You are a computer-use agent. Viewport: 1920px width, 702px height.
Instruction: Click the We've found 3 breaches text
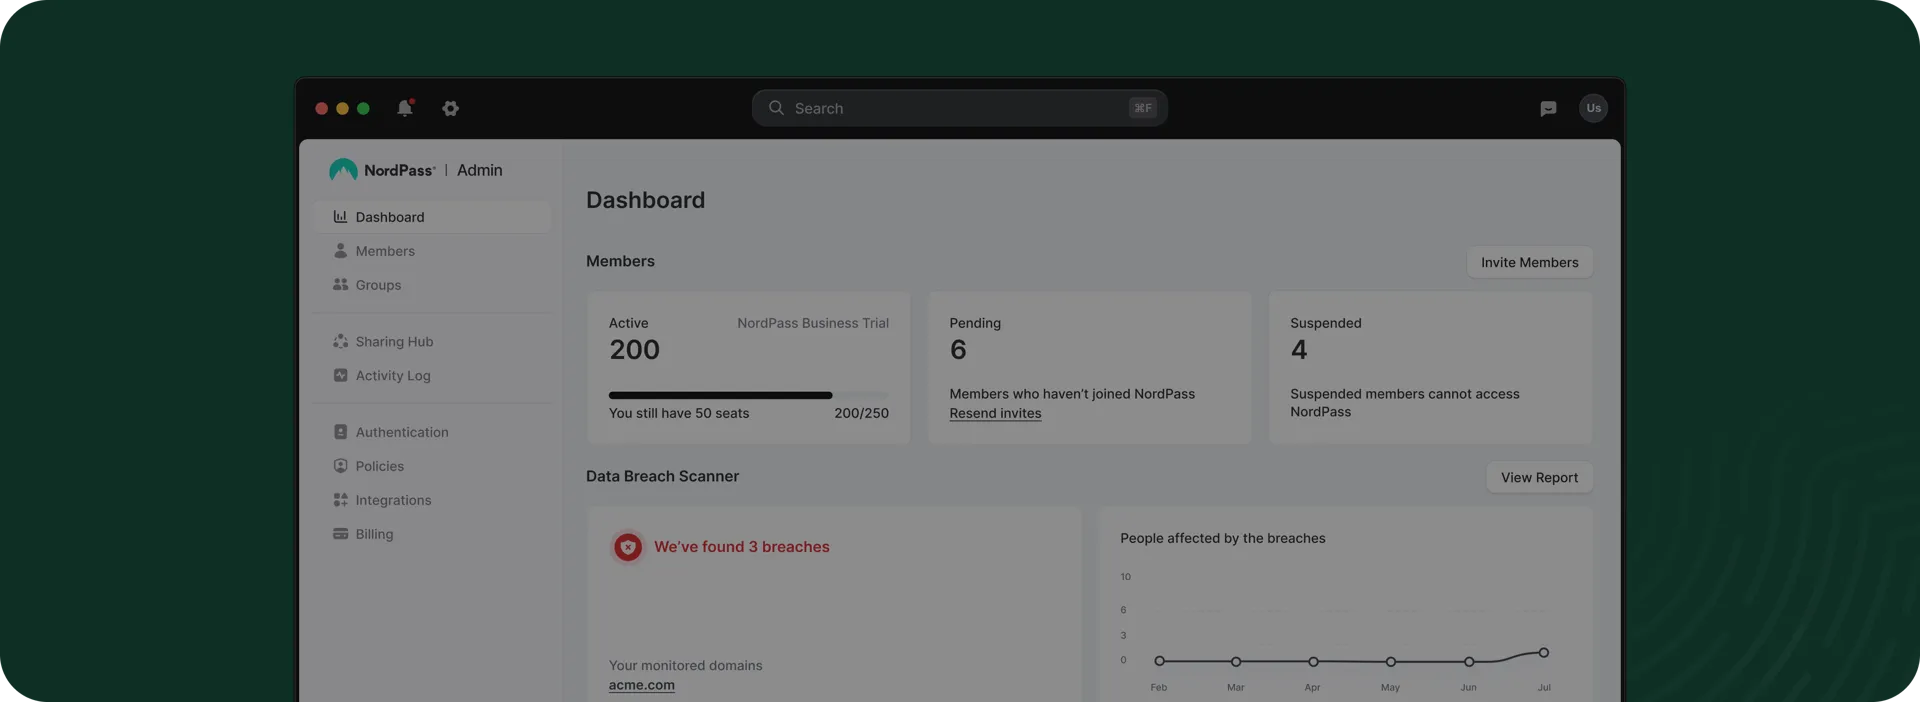[742, 547]
